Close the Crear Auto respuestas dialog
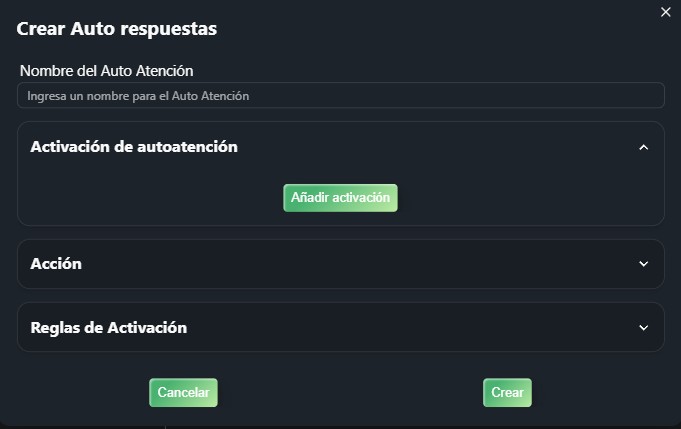Viewport: 681px width, 429px height. pyautogui.click(x=666, y=12)
